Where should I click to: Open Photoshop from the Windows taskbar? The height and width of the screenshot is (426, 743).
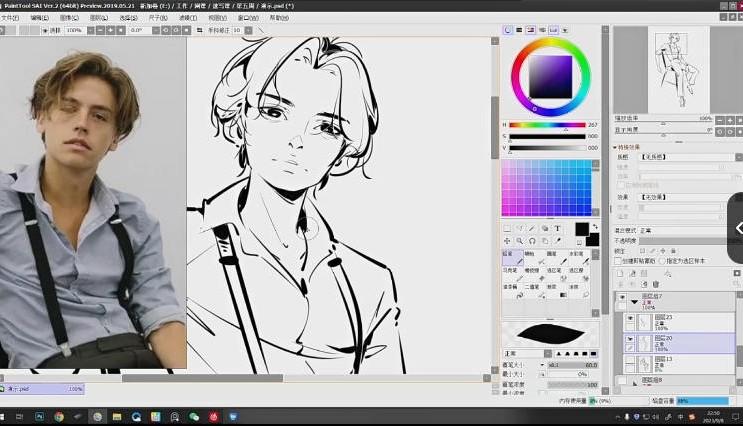pyautogui.click(x=39, y=415)
